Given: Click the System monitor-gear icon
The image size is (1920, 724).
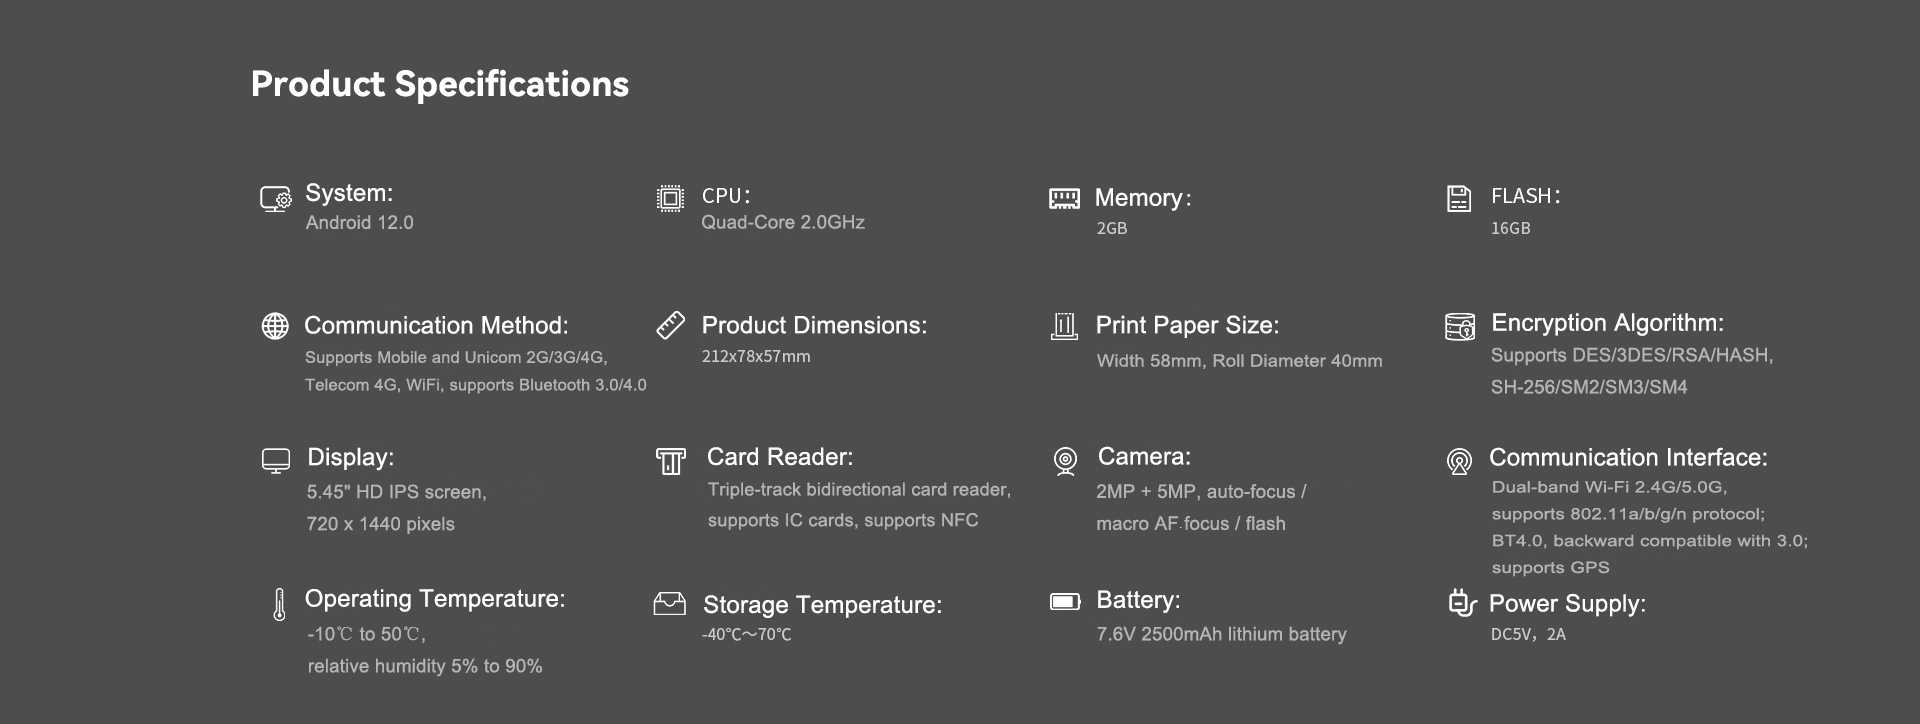Looking at the screenshot, I should click(275, 199).
